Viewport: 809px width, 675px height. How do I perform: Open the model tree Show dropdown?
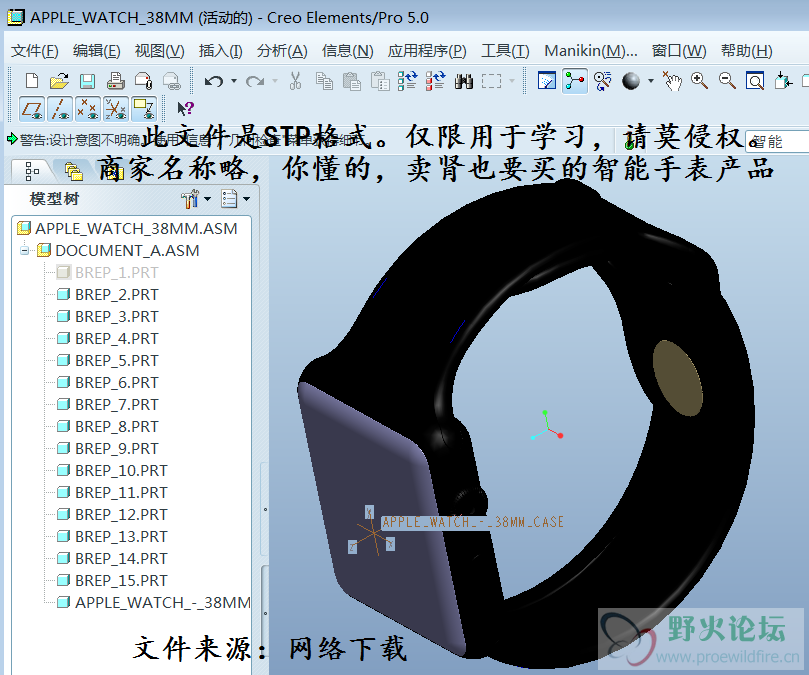(x=196, y=199)
